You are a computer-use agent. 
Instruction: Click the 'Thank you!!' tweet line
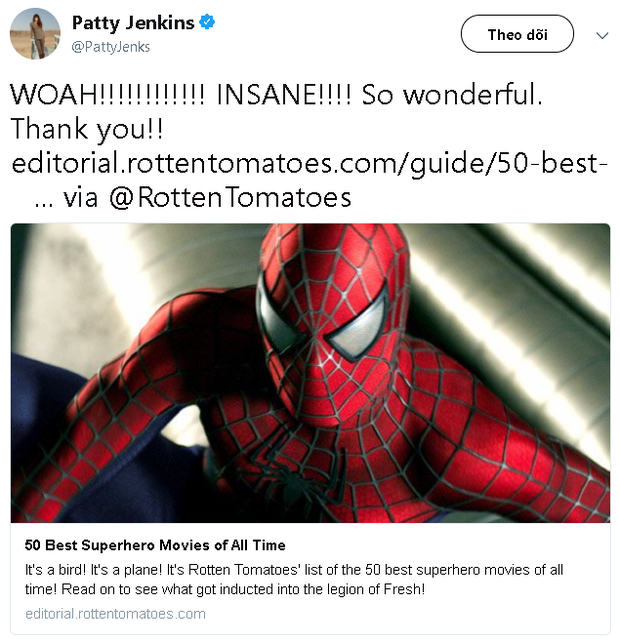[x=87, y=129]
